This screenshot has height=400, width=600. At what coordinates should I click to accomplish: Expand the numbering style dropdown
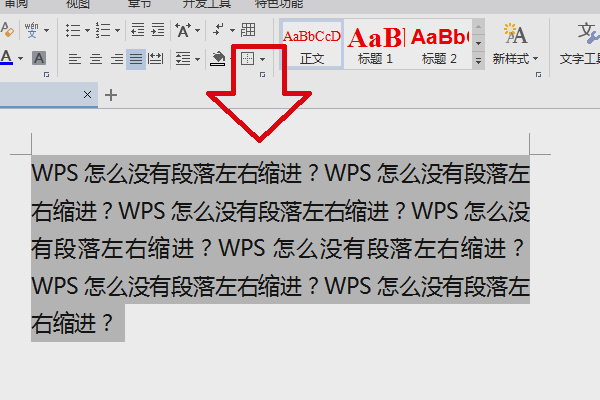117,30
